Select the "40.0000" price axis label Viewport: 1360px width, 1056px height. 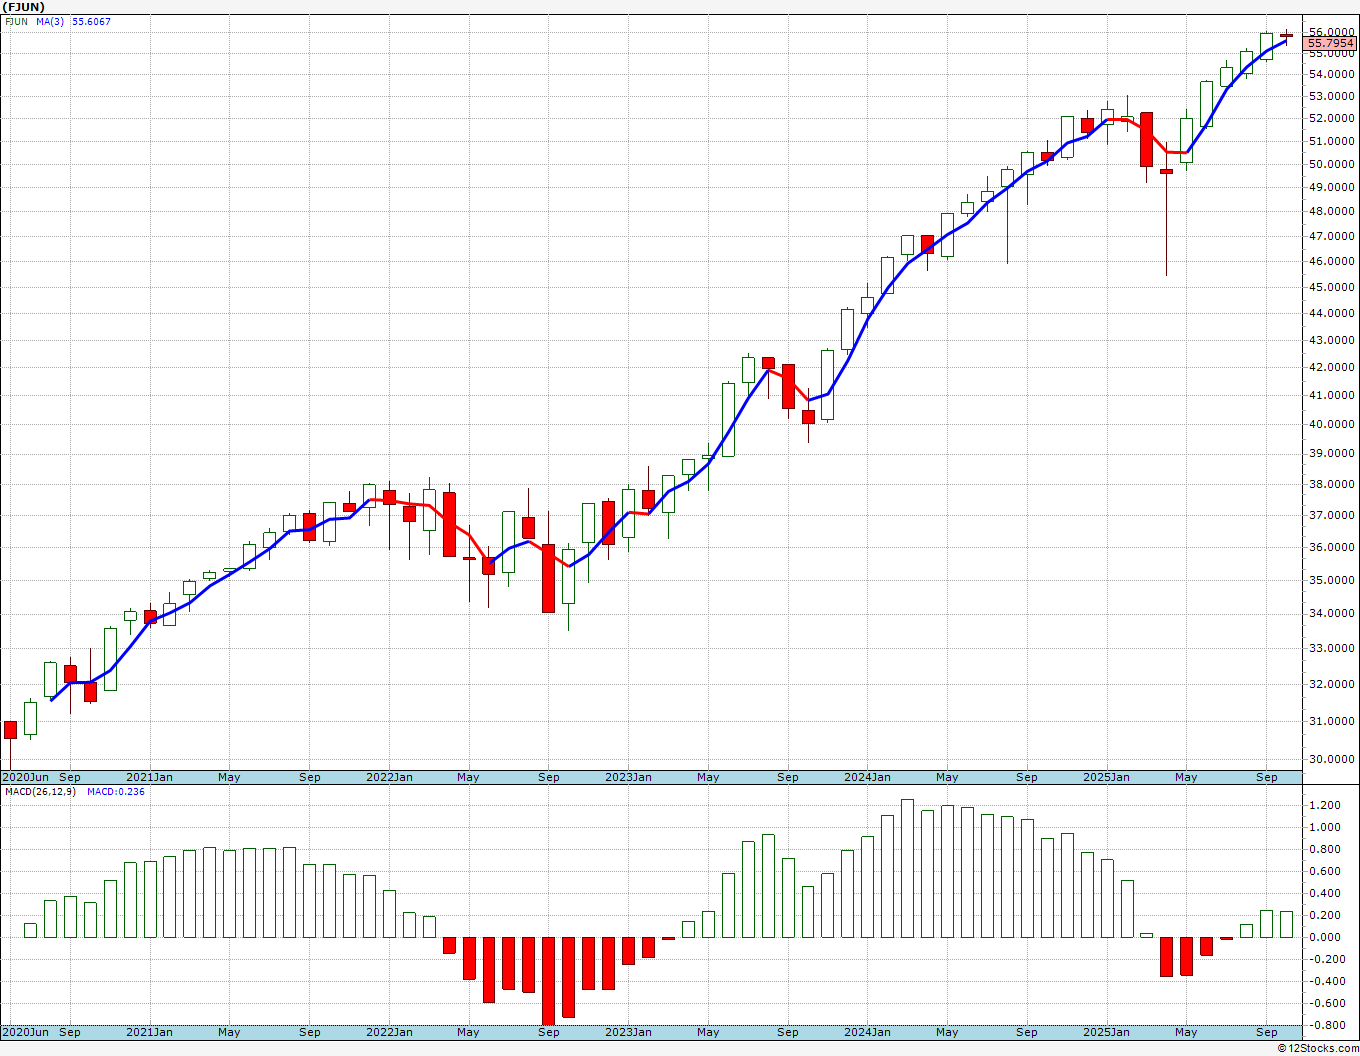click(x=1331, y=424)
